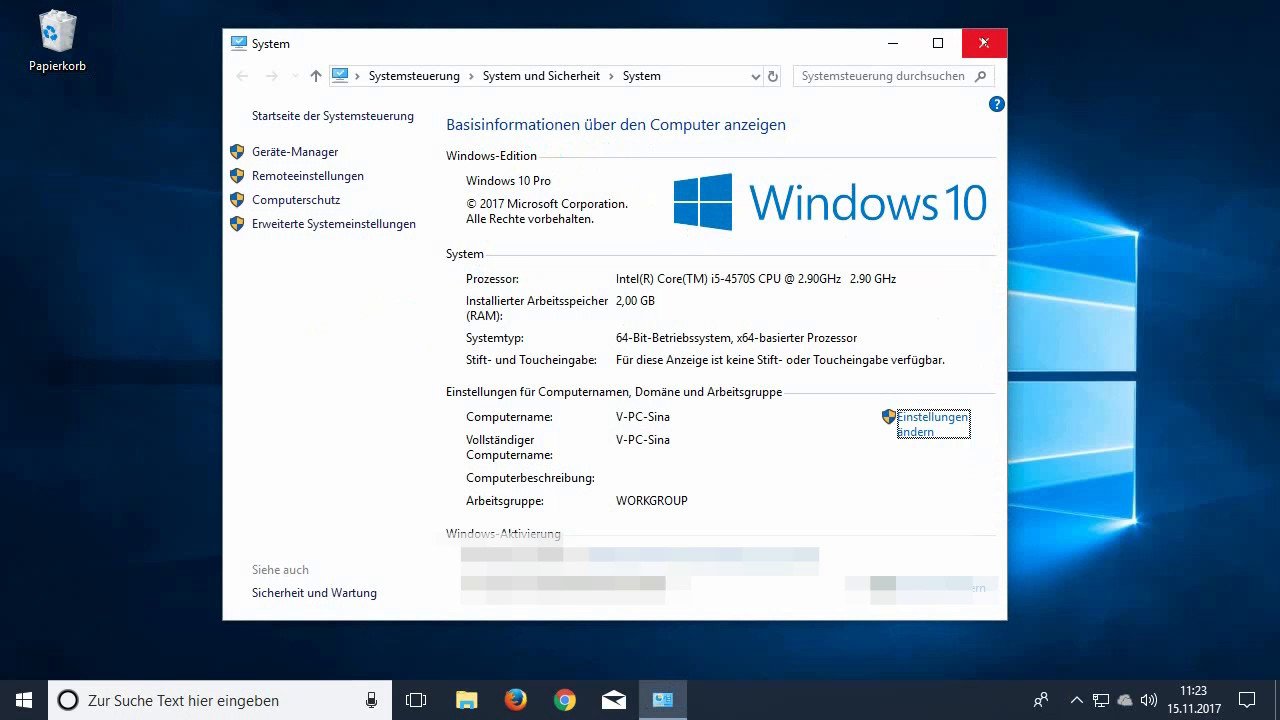Focus taskbar search Zur Suche Text hier eingeben
Screen dimensions: 1280x720
pos(220,700)
